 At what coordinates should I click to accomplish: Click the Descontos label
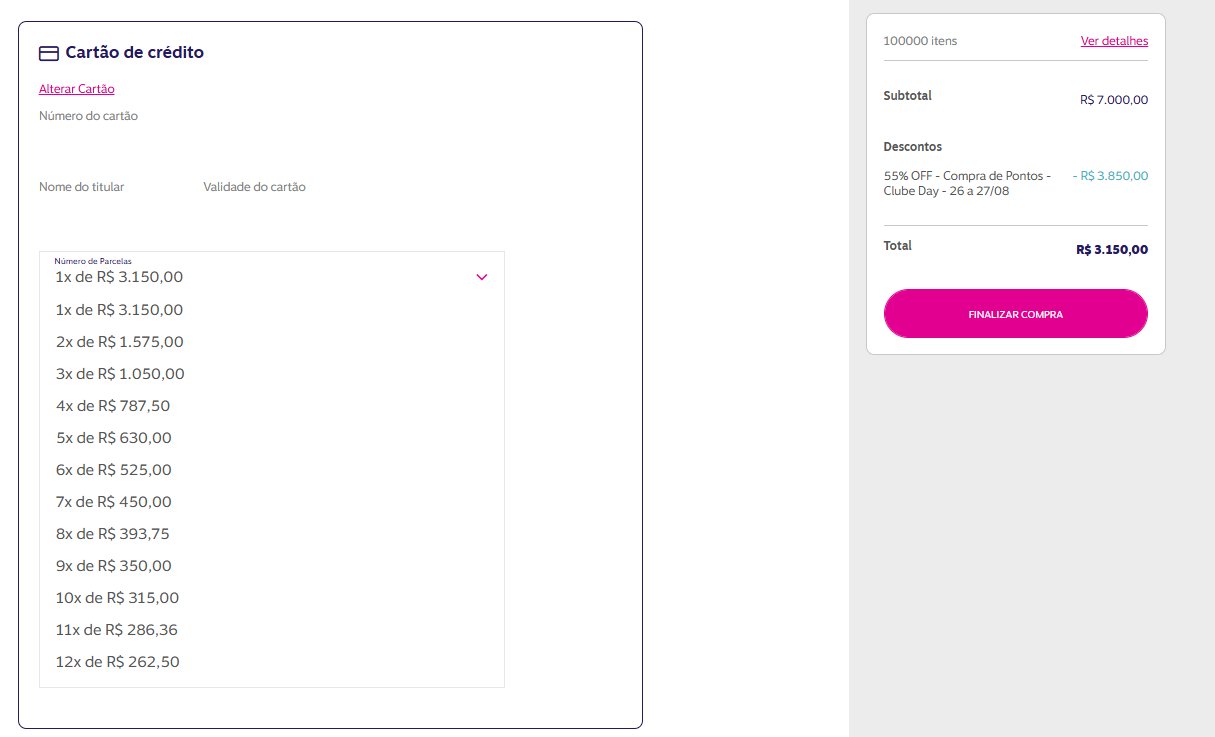click(x=913, y=147)
